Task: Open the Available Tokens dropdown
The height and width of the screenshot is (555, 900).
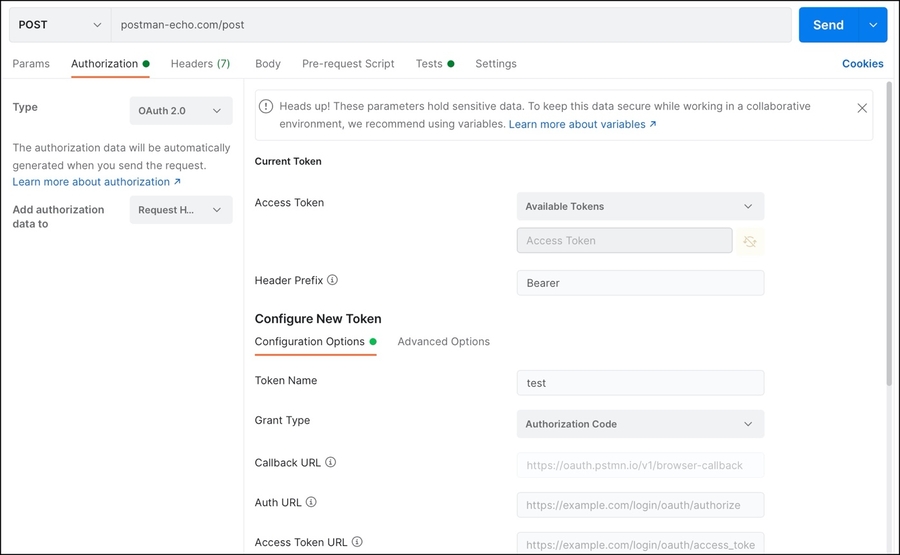Action: pos(640,207)
